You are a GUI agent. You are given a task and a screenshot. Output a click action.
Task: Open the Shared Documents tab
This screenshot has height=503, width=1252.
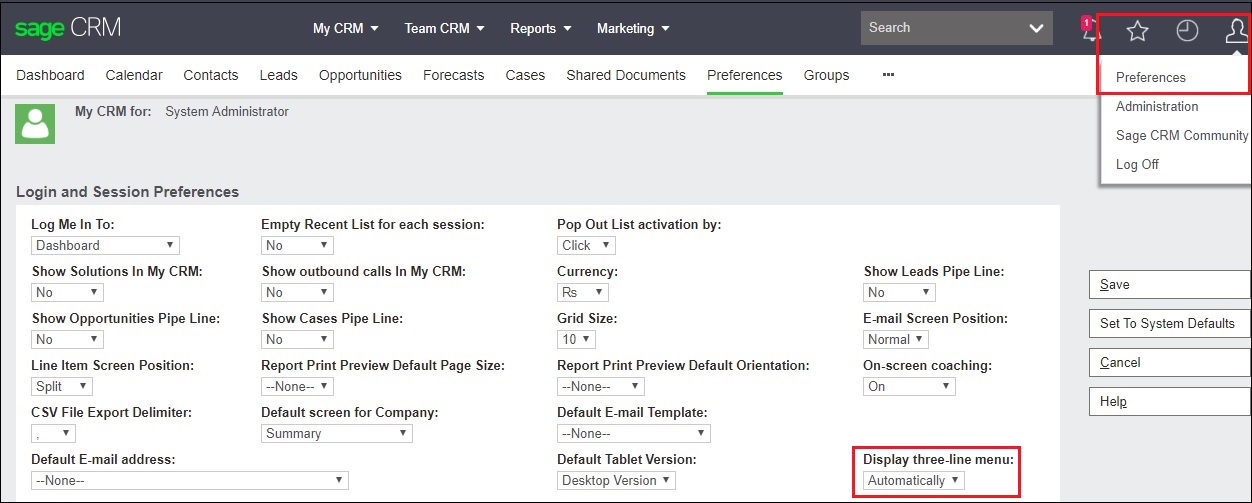(626, 75)
